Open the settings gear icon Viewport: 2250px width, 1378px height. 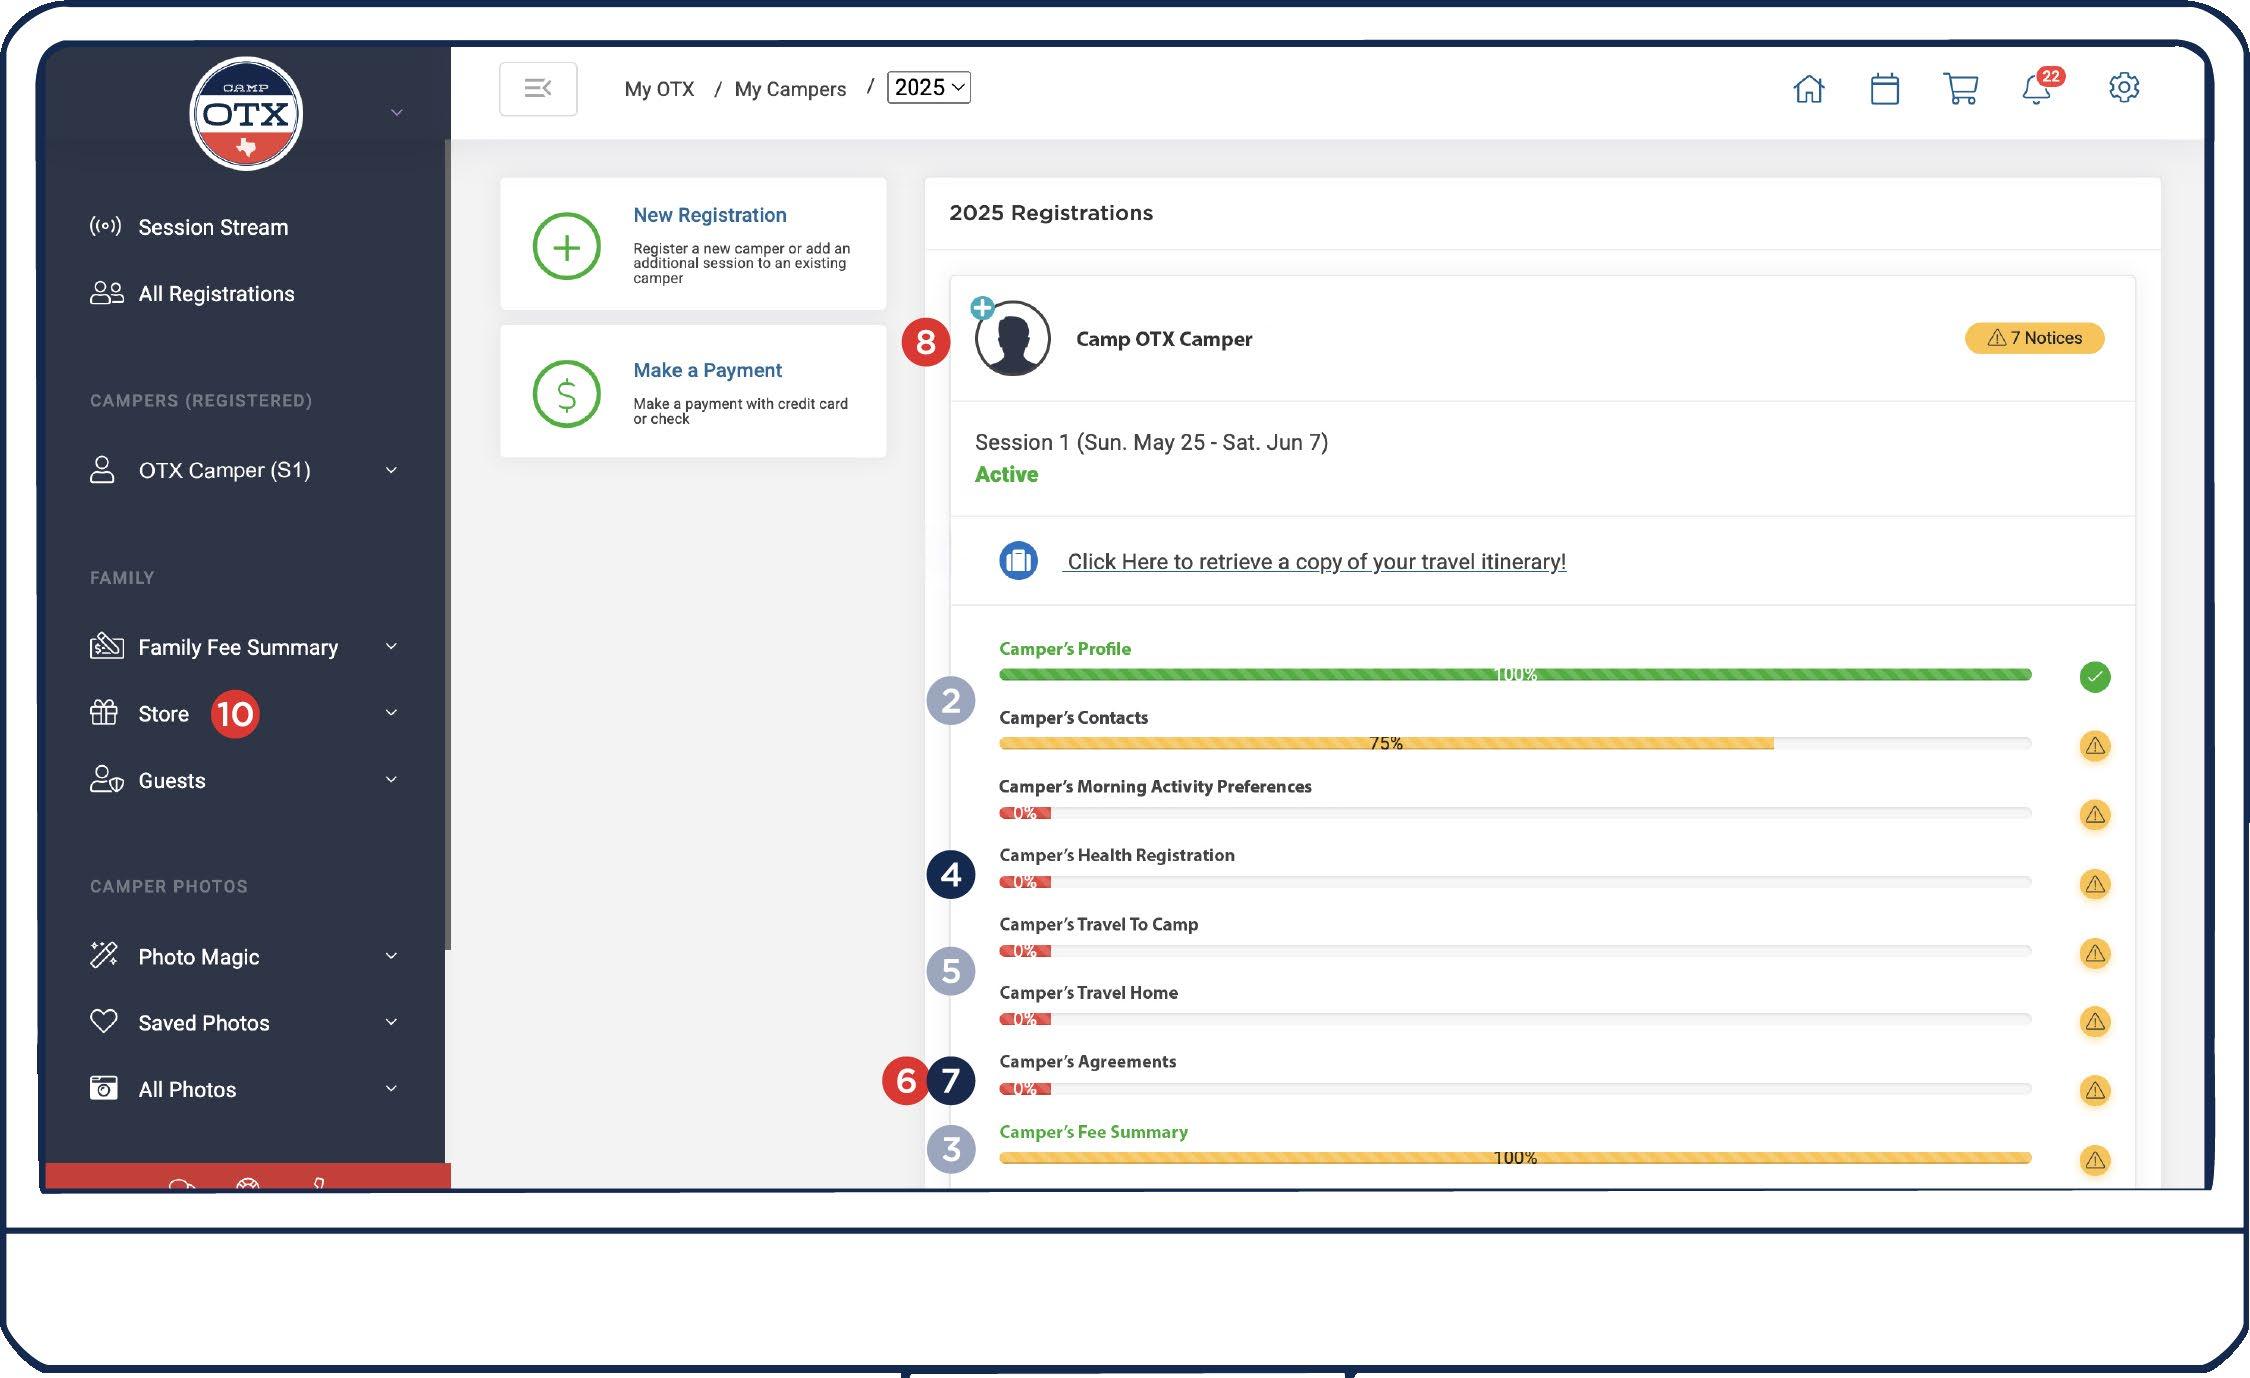click(2123, 88)
